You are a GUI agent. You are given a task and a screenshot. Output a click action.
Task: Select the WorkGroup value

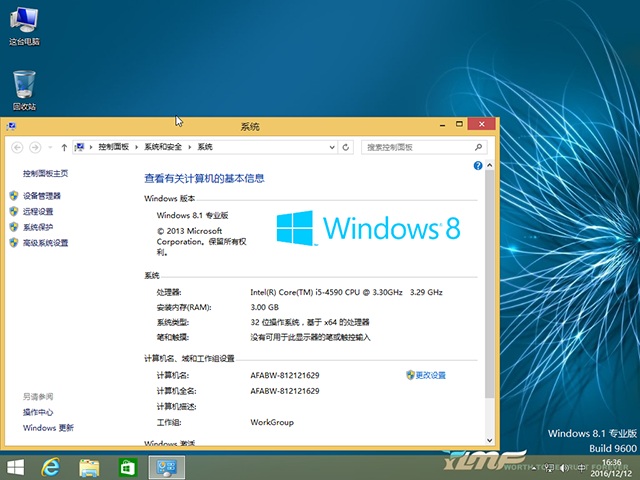272,422
